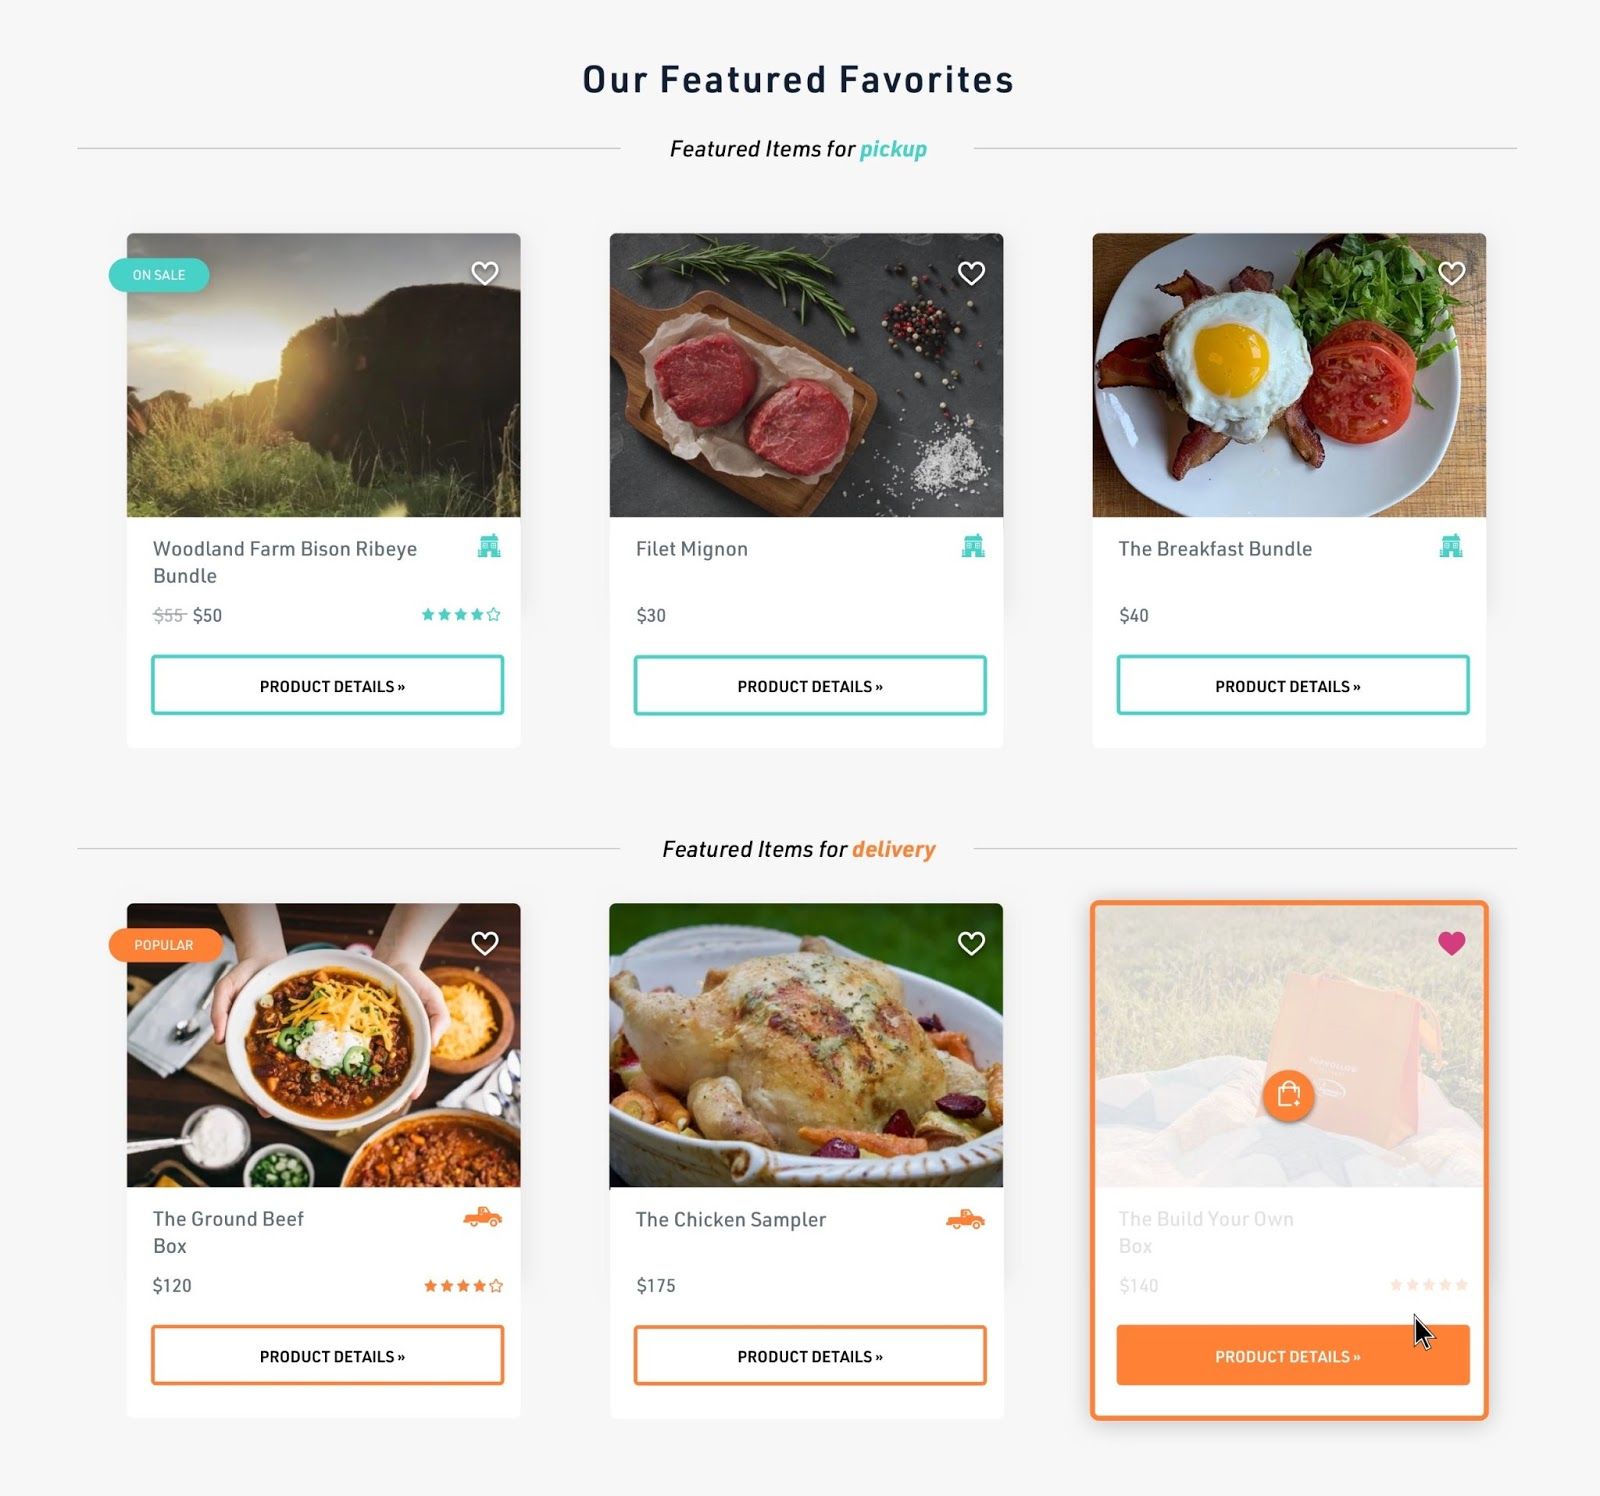Click the orange shopping bag icon

pos(1288,1095)
